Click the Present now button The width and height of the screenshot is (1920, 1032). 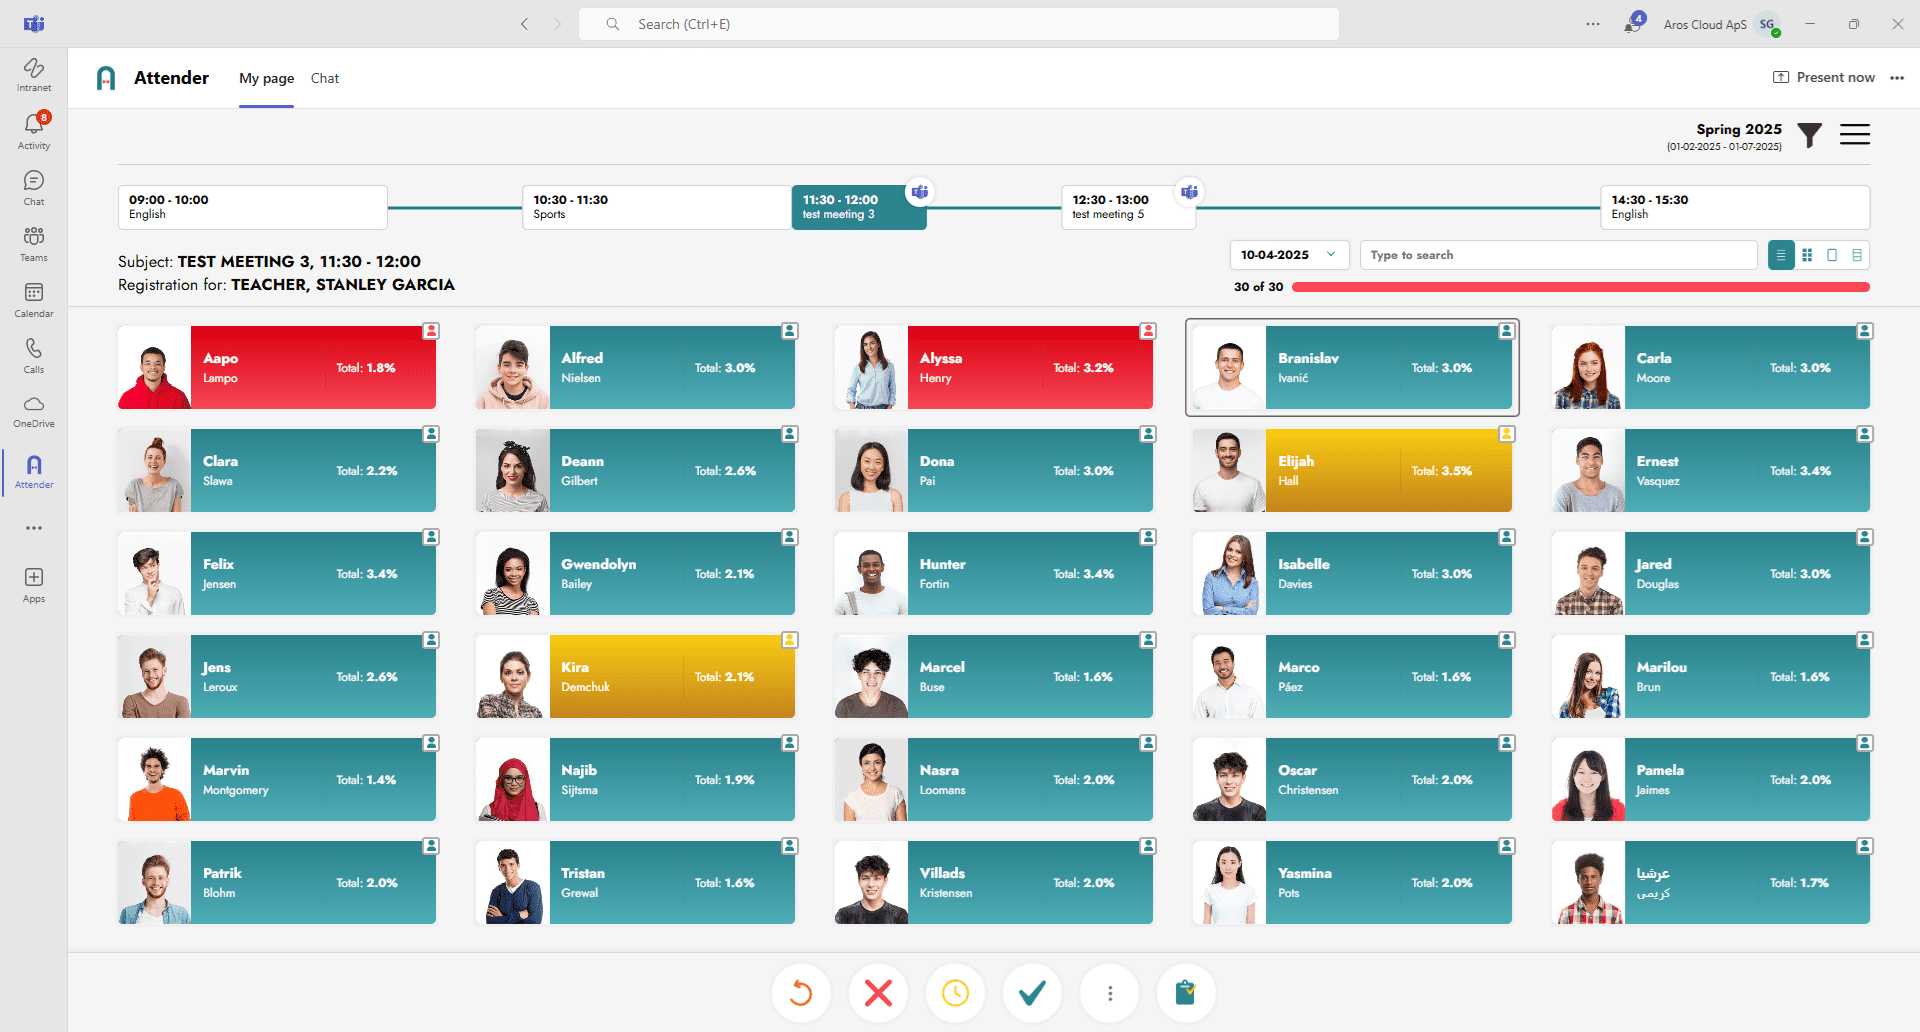[1824, 76]
